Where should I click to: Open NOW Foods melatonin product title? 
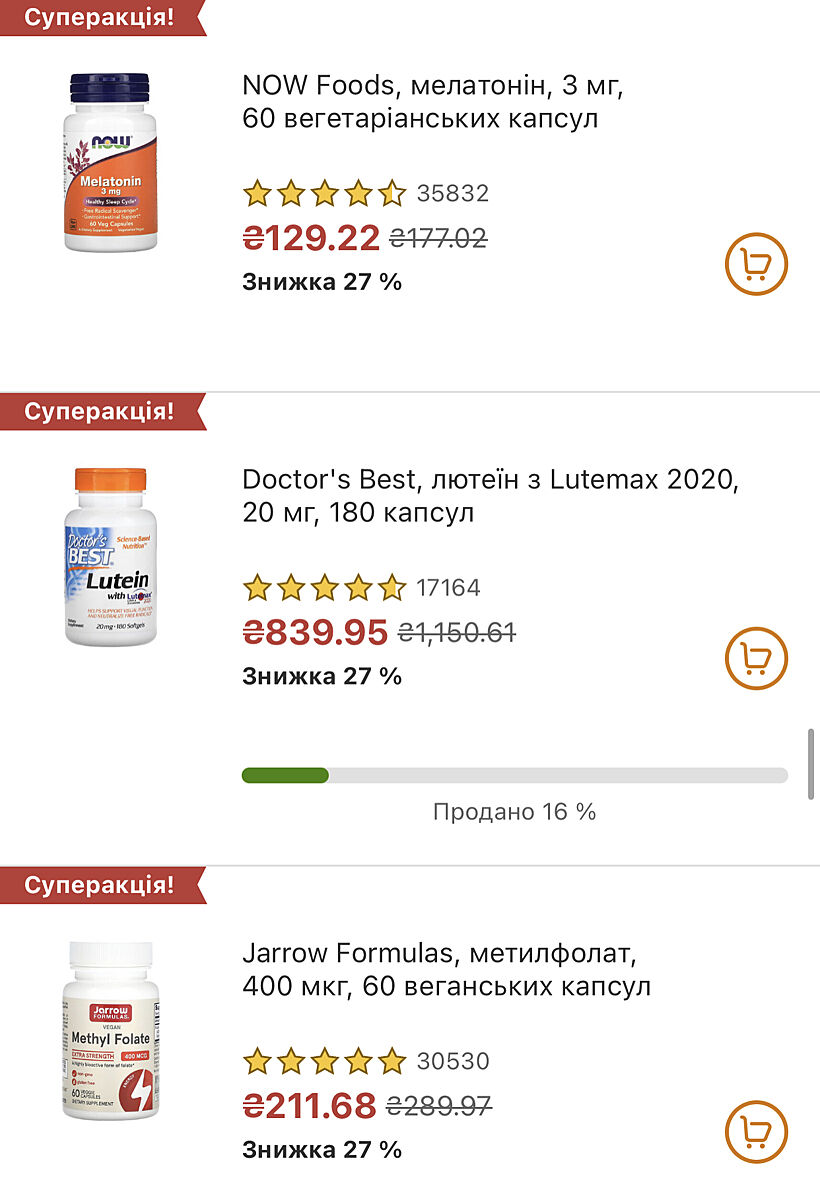pyautogui.click(x=432, y=102)
